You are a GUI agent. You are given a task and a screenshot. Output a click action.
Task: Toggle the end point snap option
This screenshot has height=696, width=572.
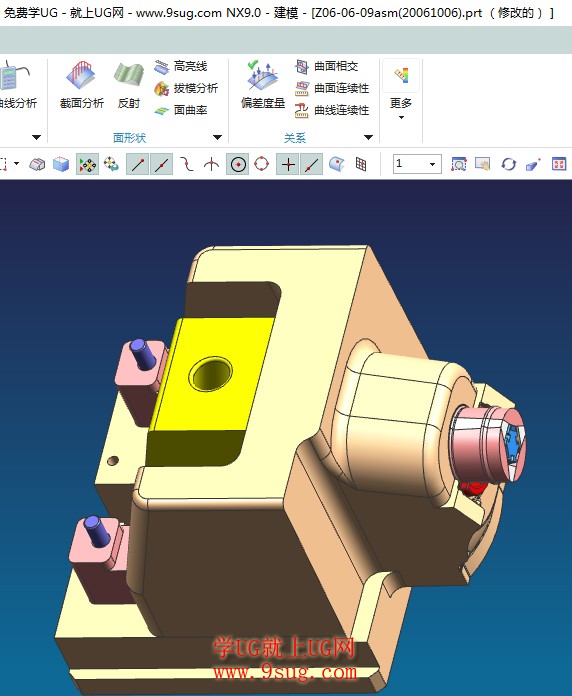tap(138, 164)
